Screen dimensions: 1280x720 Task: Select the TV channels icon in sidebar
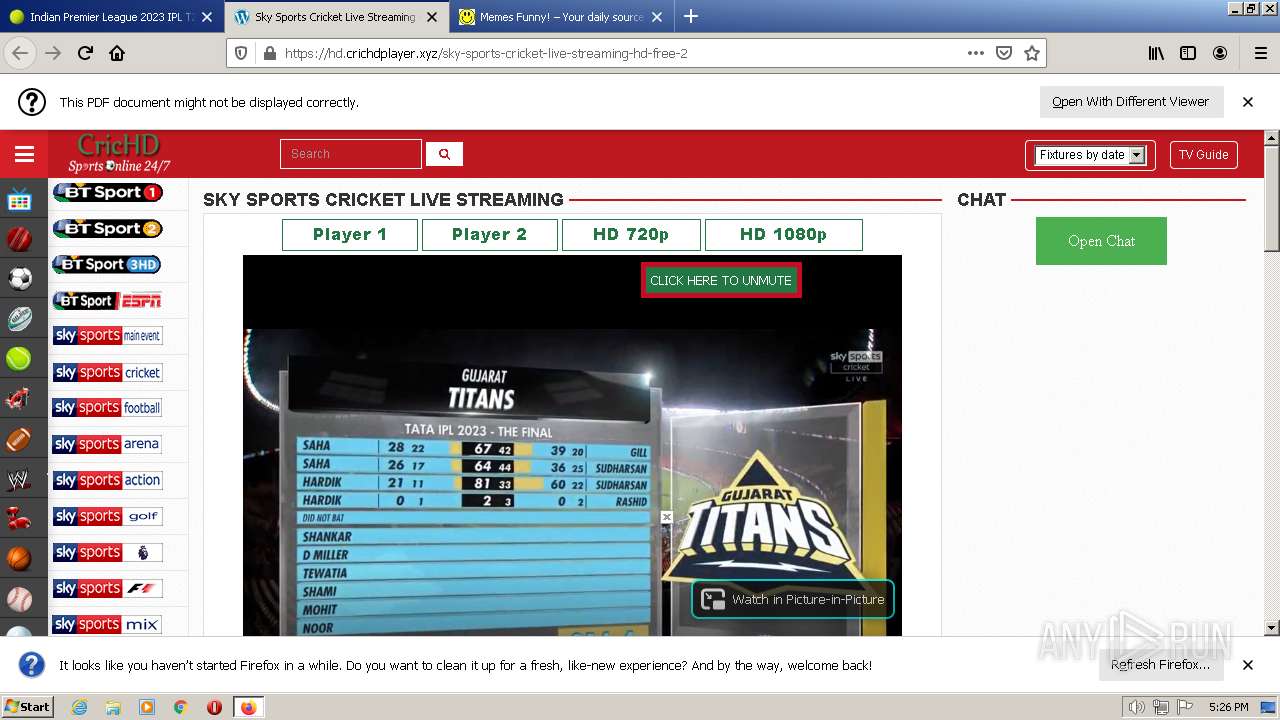[x=19, y=200]
